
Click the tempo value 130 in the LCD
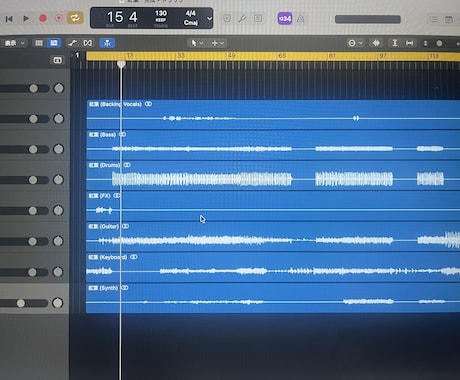[x=161, y=14]
